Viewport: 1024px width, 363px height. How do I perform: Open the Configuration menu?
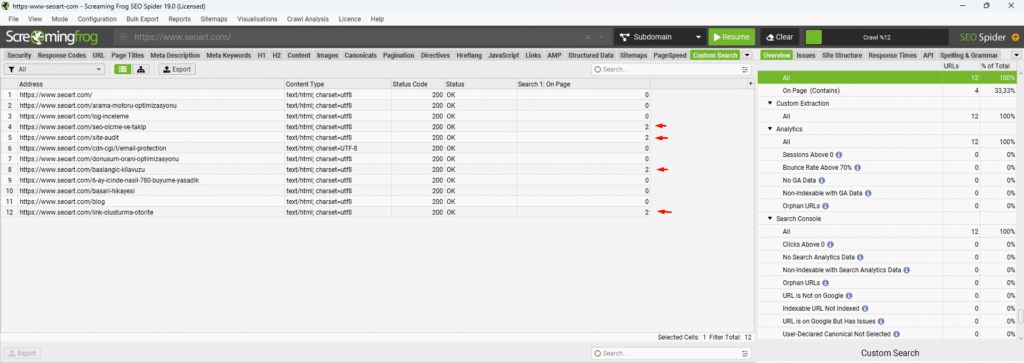click(x=97, y=19)
